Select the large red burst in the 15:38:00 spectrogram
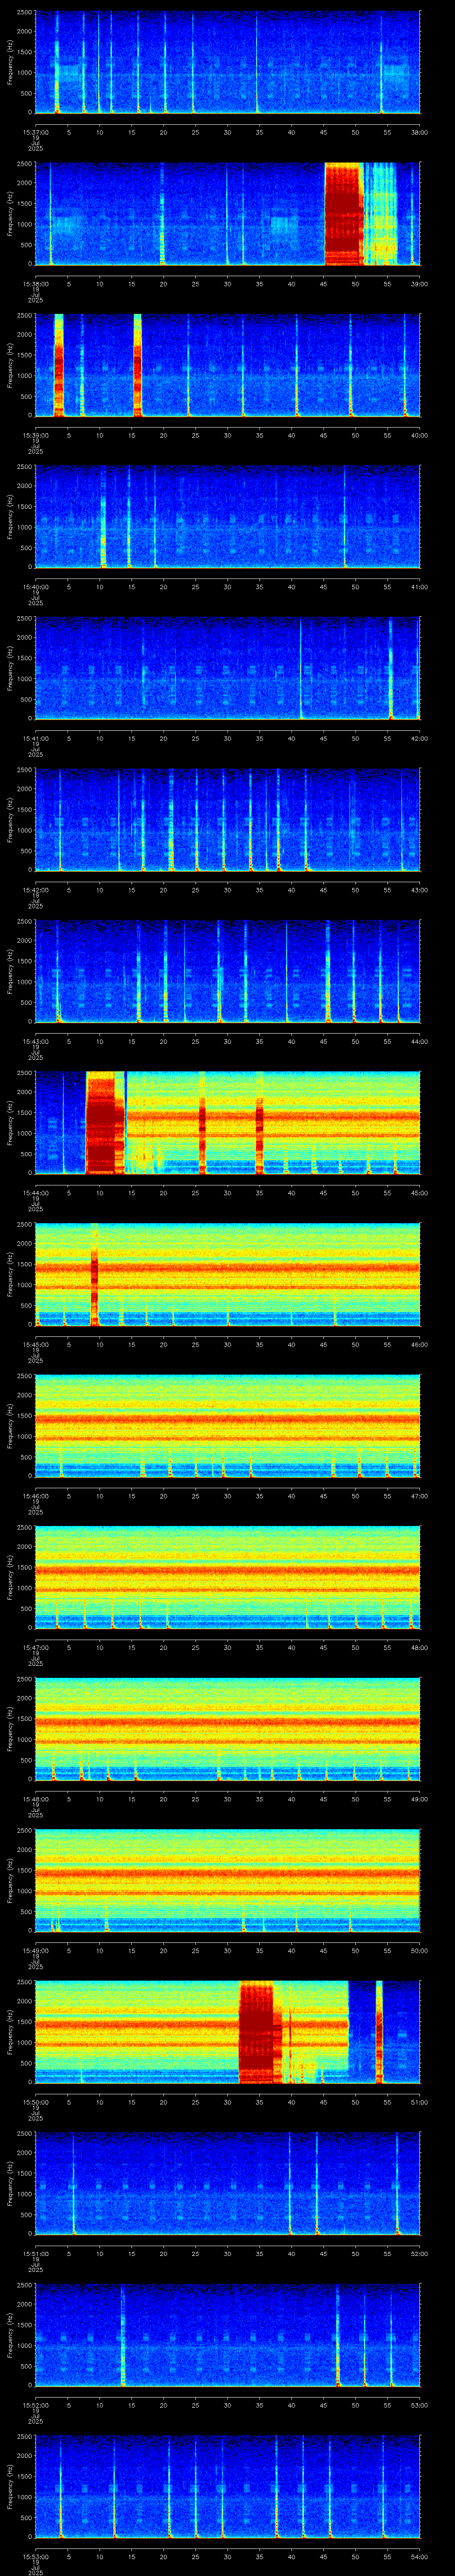 coord(343,214)
